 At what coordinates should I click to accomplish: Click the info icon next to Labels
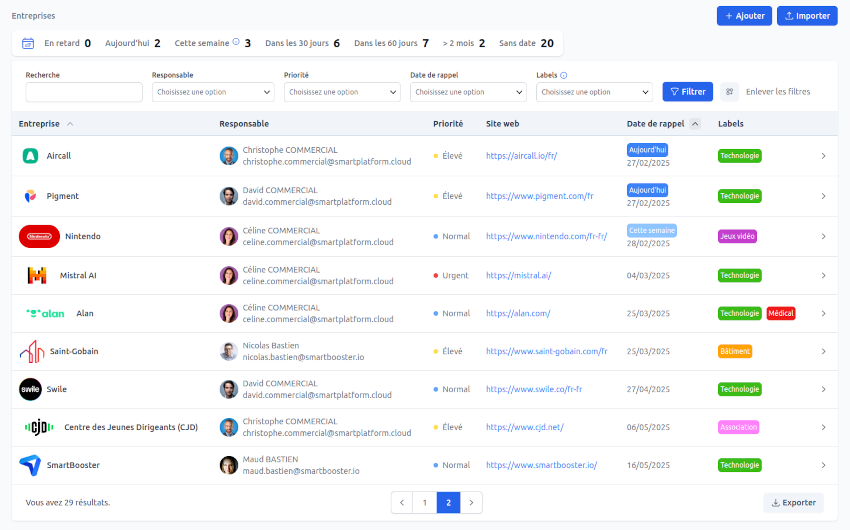tap(564, 75)
